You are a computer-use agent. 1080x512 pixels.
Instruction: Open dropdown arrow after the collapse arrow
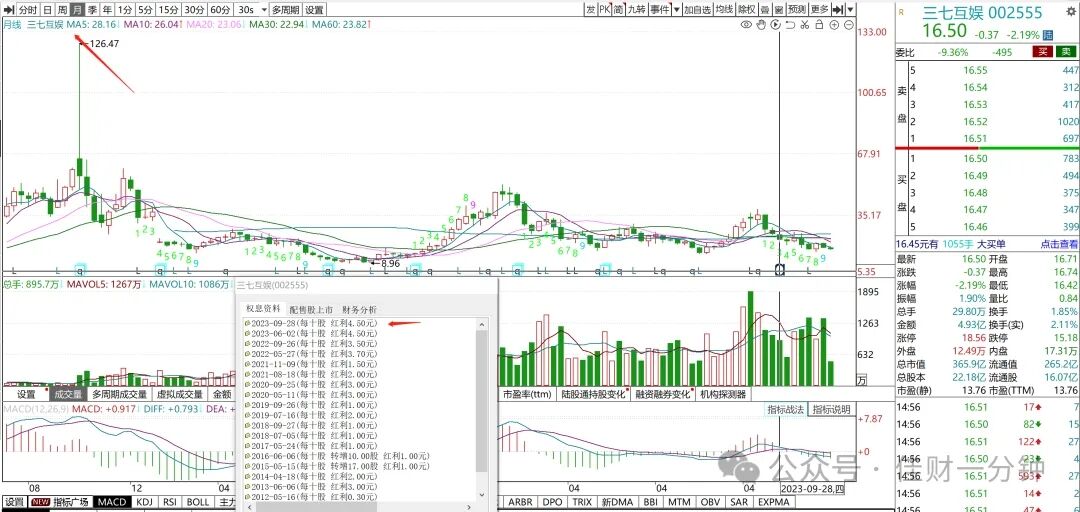tap(851, 9)
